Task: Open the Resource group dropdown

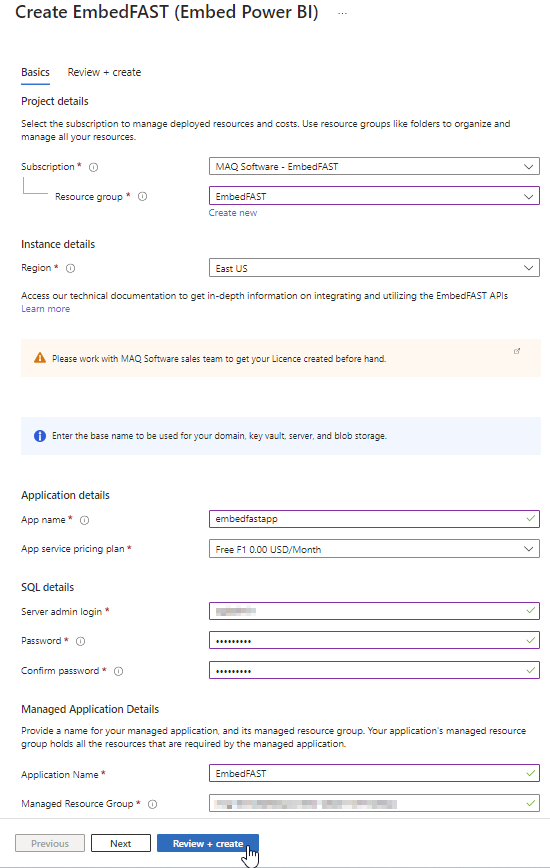Action: point(374,196)
